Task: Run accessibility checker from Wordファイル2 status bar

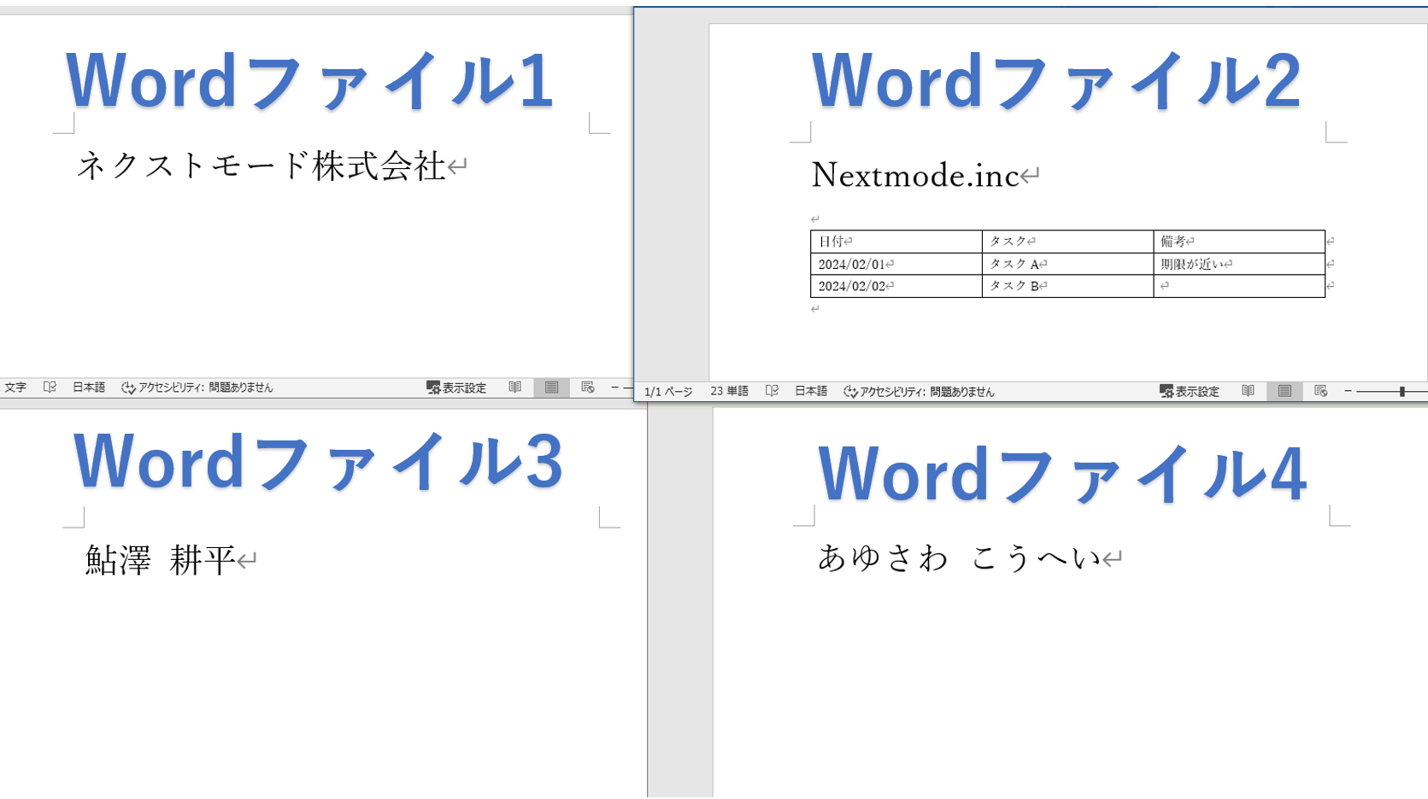Action: 920,391
